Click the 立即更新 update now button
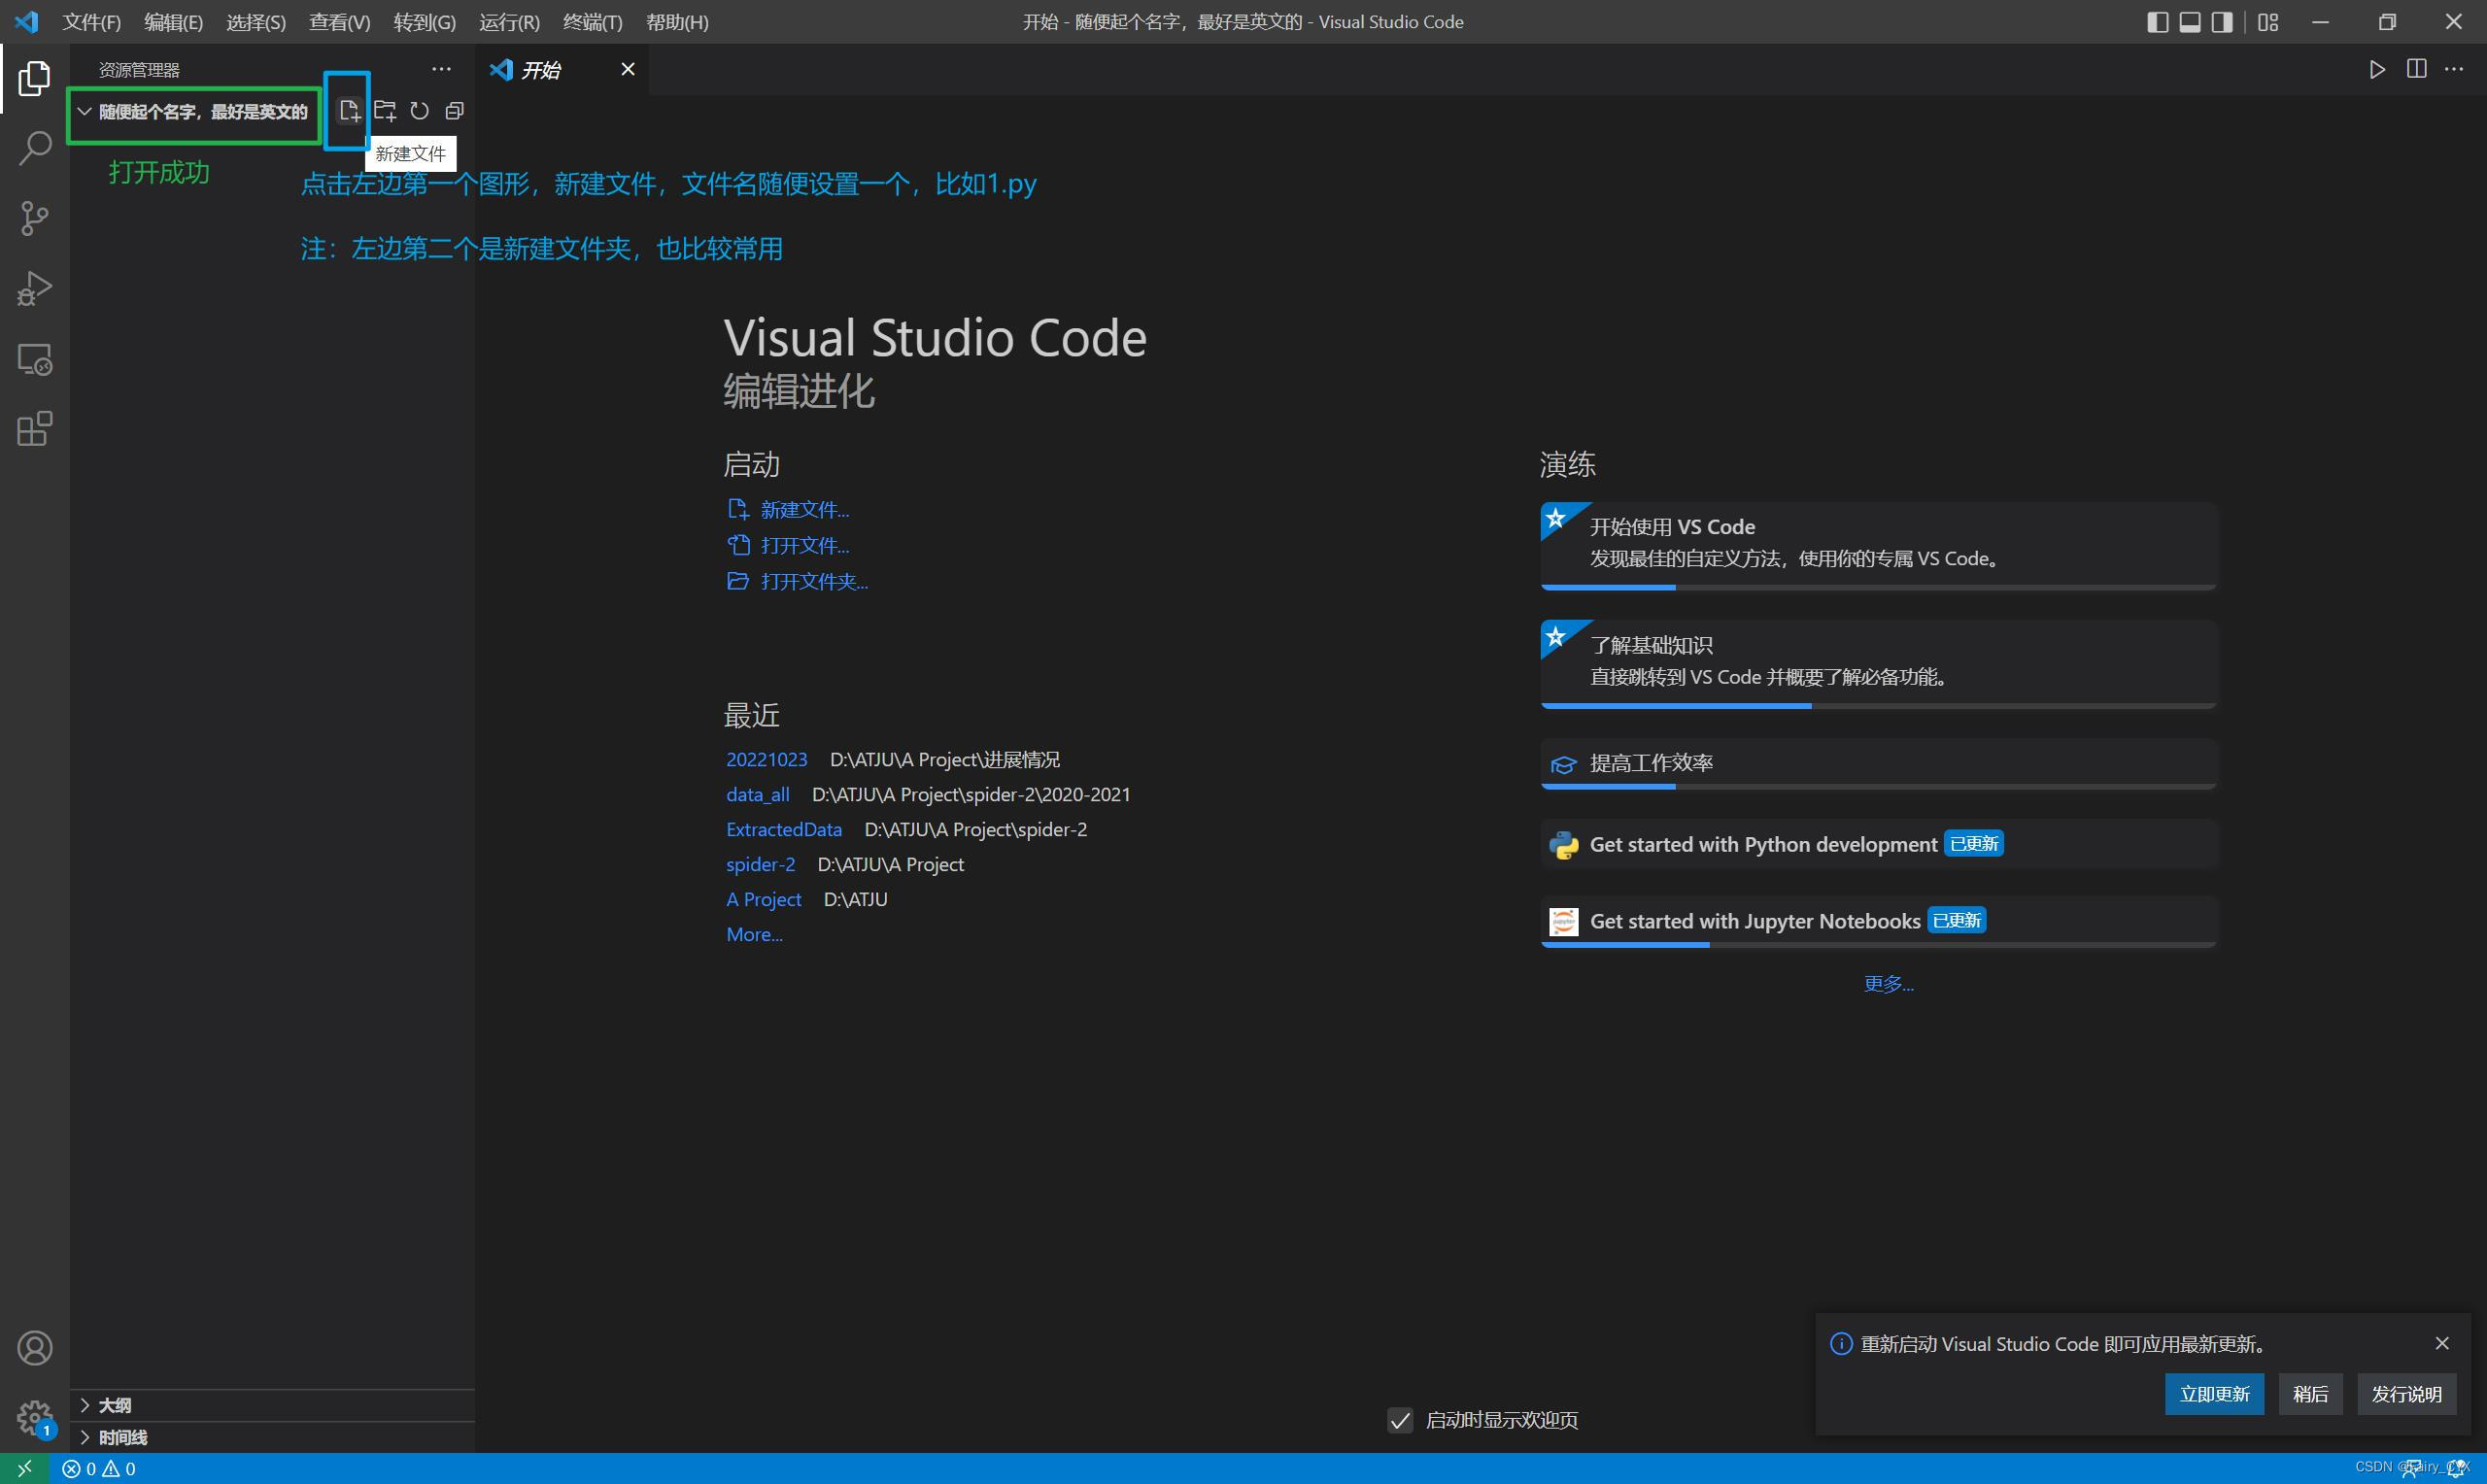 [x=2213, y=1394]
